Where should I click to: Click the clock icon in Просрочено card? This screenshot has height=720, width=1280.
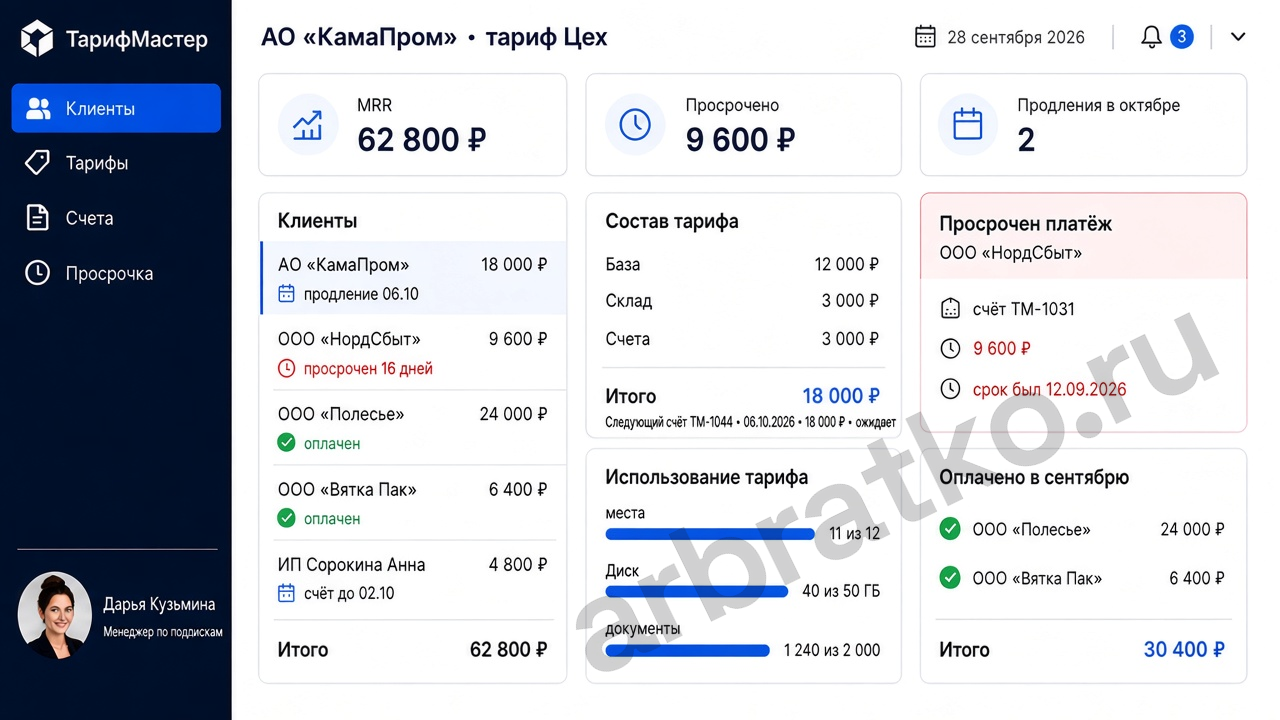635,125
